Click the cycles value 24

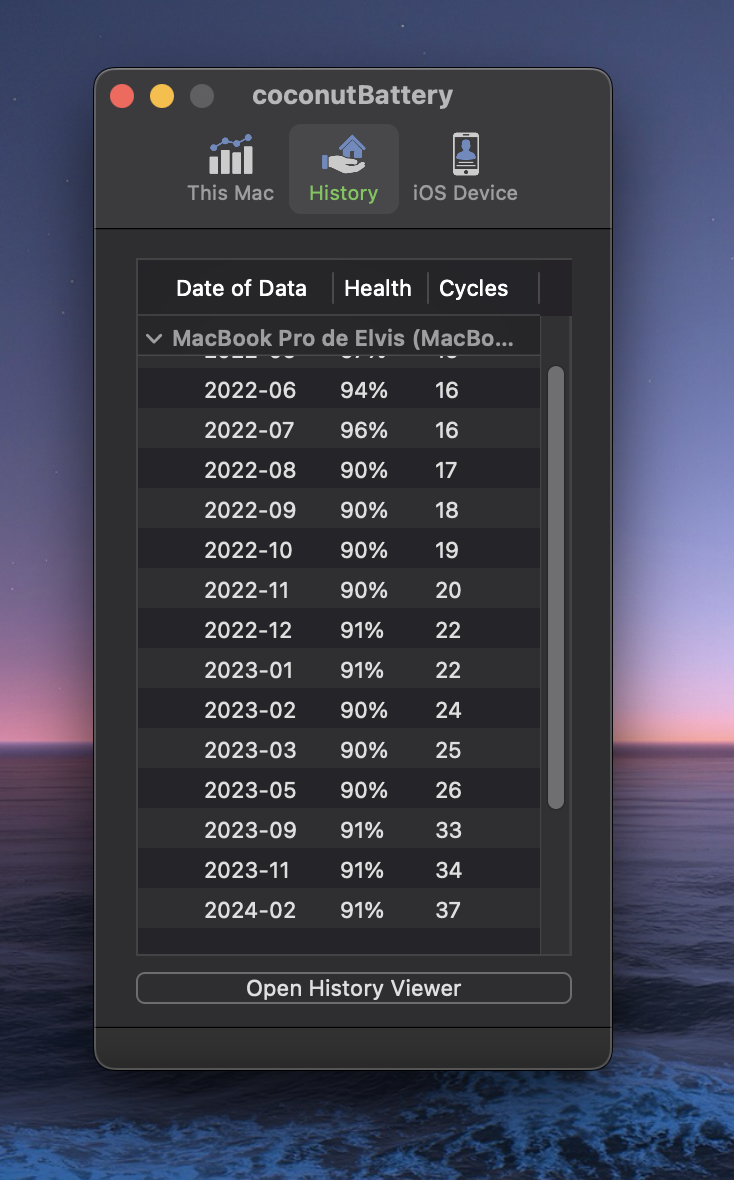click(448, 710)
